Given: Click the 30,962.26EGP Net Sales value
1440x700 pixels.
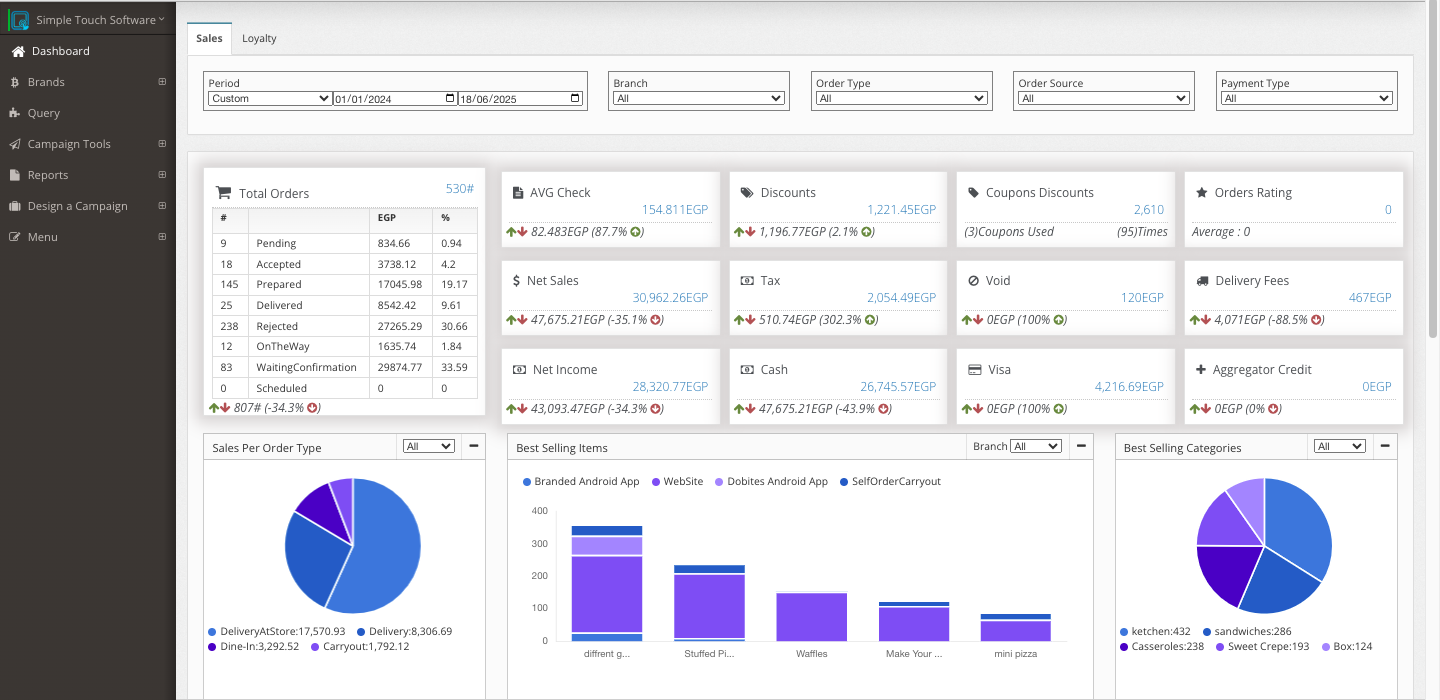Looking at the screenshot, I should pos(670,298).
